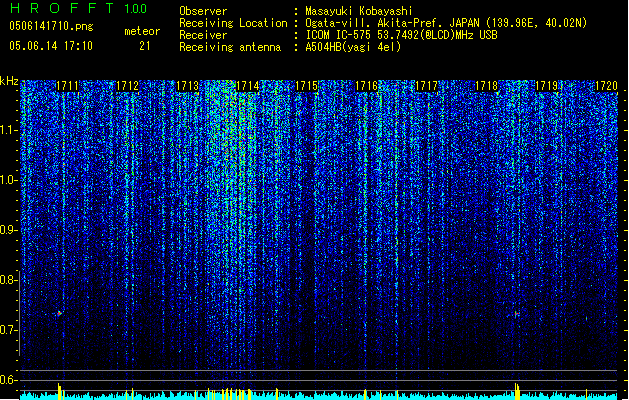Viewport: 629px width, 400px height.
Task: Click the date stamp 05.06.14 17:10
Action: 51,46
